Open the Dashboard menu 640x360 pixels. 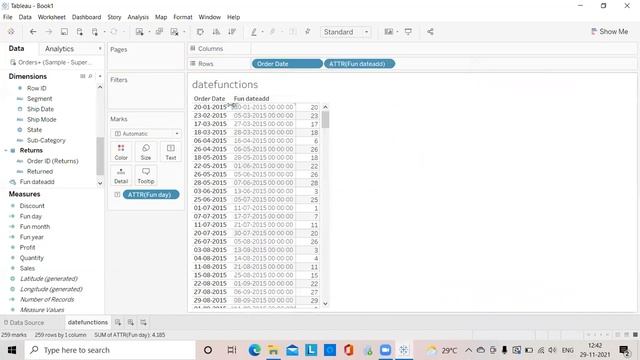point(86,17)
